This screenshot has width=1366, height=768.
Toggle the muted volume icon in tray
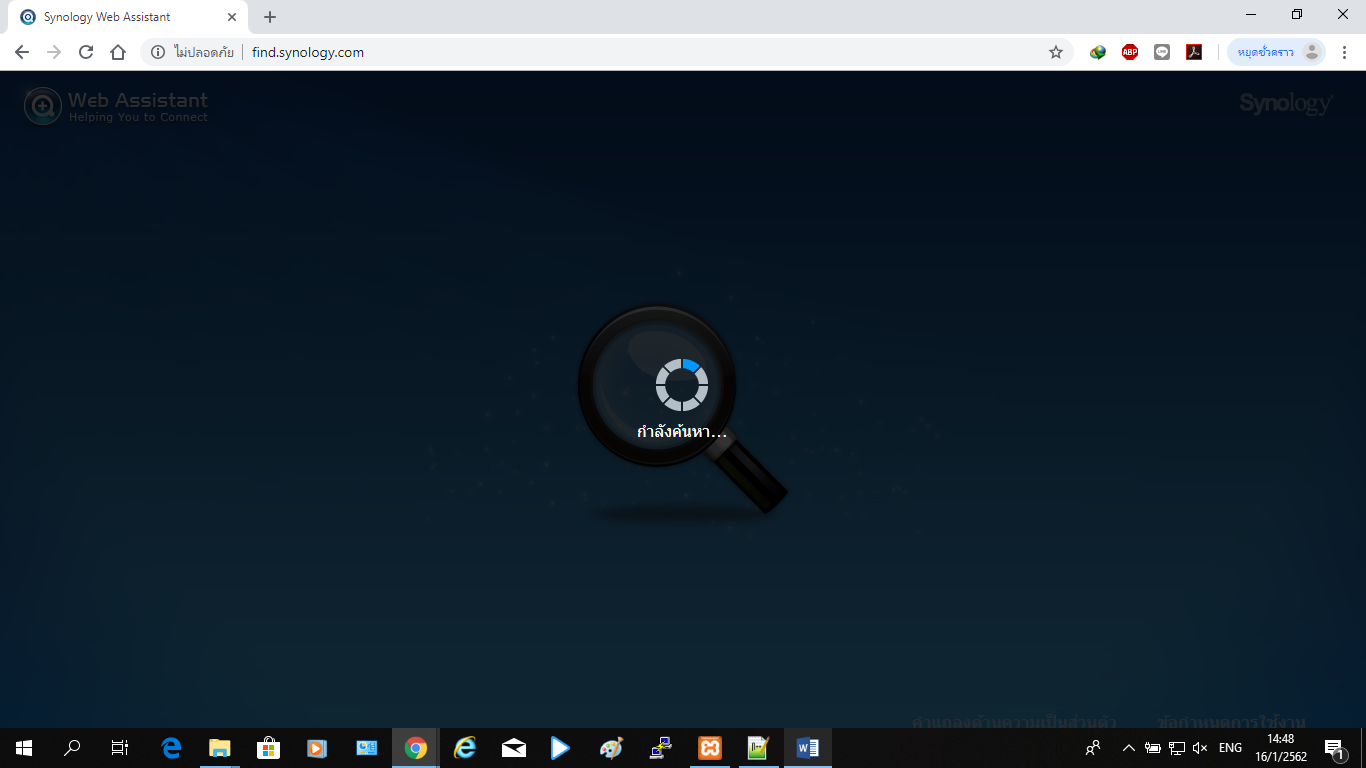click(x=1200, y=748)
